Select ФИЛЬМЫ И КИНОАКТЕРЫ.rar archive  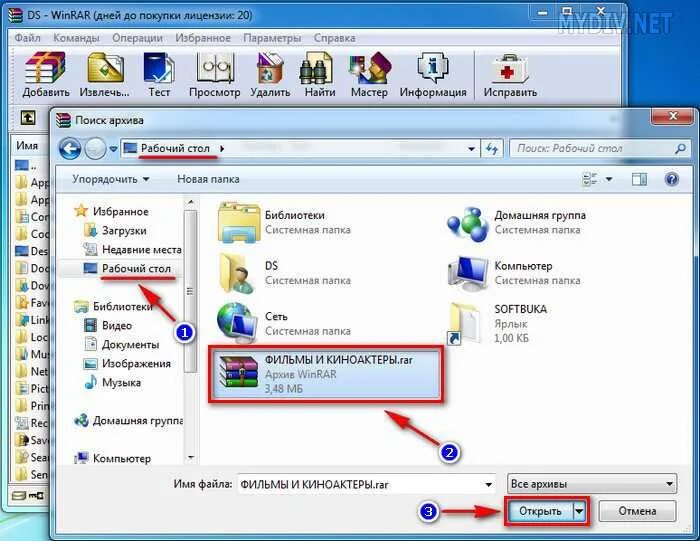(327, 374)
